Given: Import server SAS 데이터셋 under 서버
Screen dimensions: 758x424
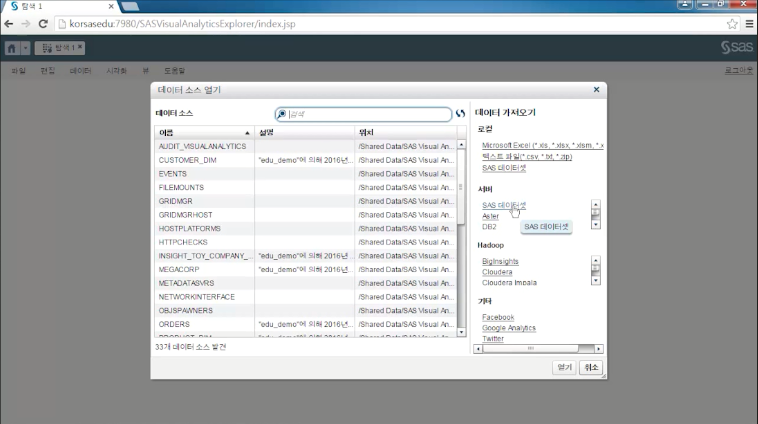Looking at the screenshot, I should point(504,205).
